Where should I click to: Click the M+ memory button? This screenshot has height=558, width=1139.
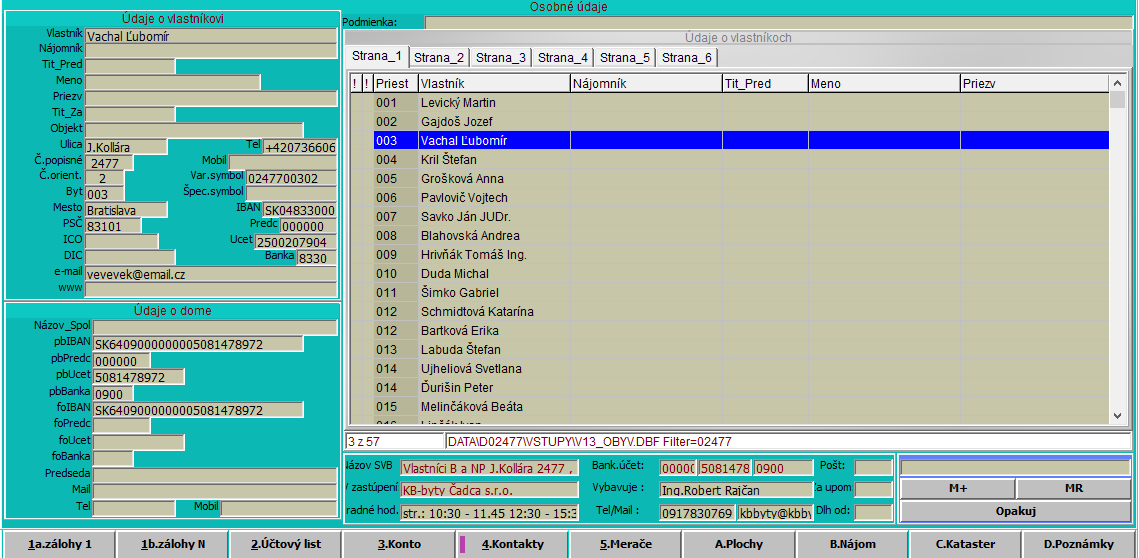[957, 489]
